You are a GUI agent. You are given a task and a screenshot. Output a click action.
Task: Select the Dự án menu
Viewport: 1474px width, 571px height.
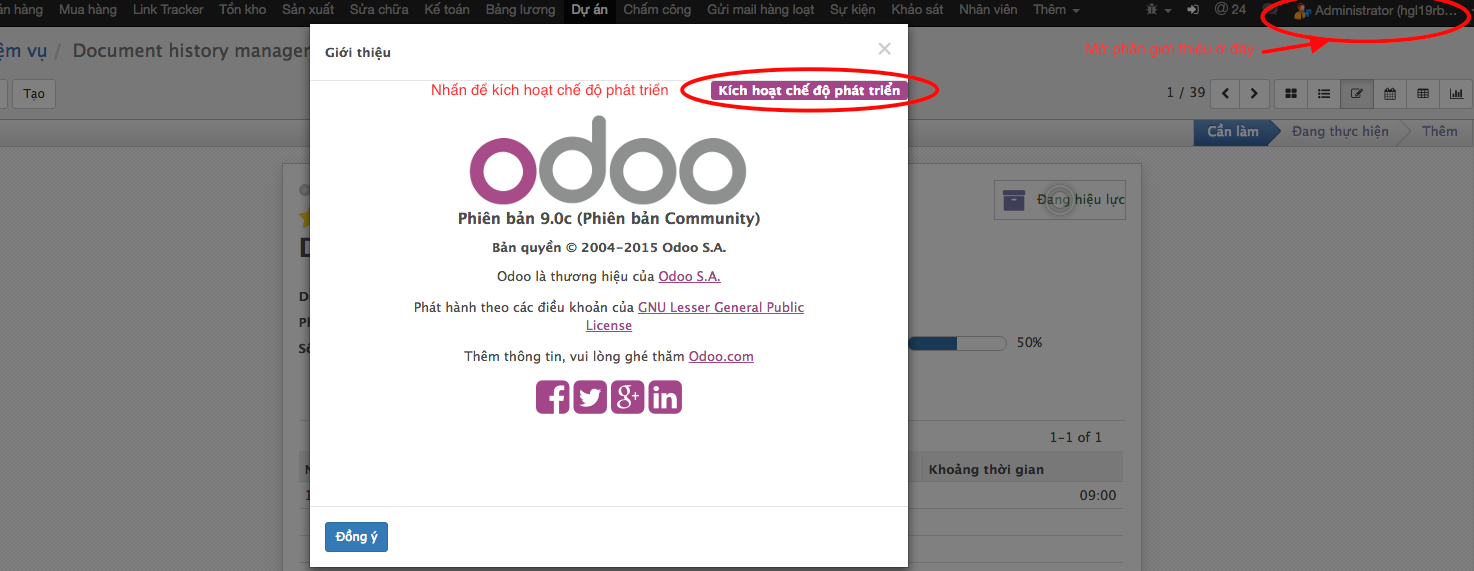589,10
